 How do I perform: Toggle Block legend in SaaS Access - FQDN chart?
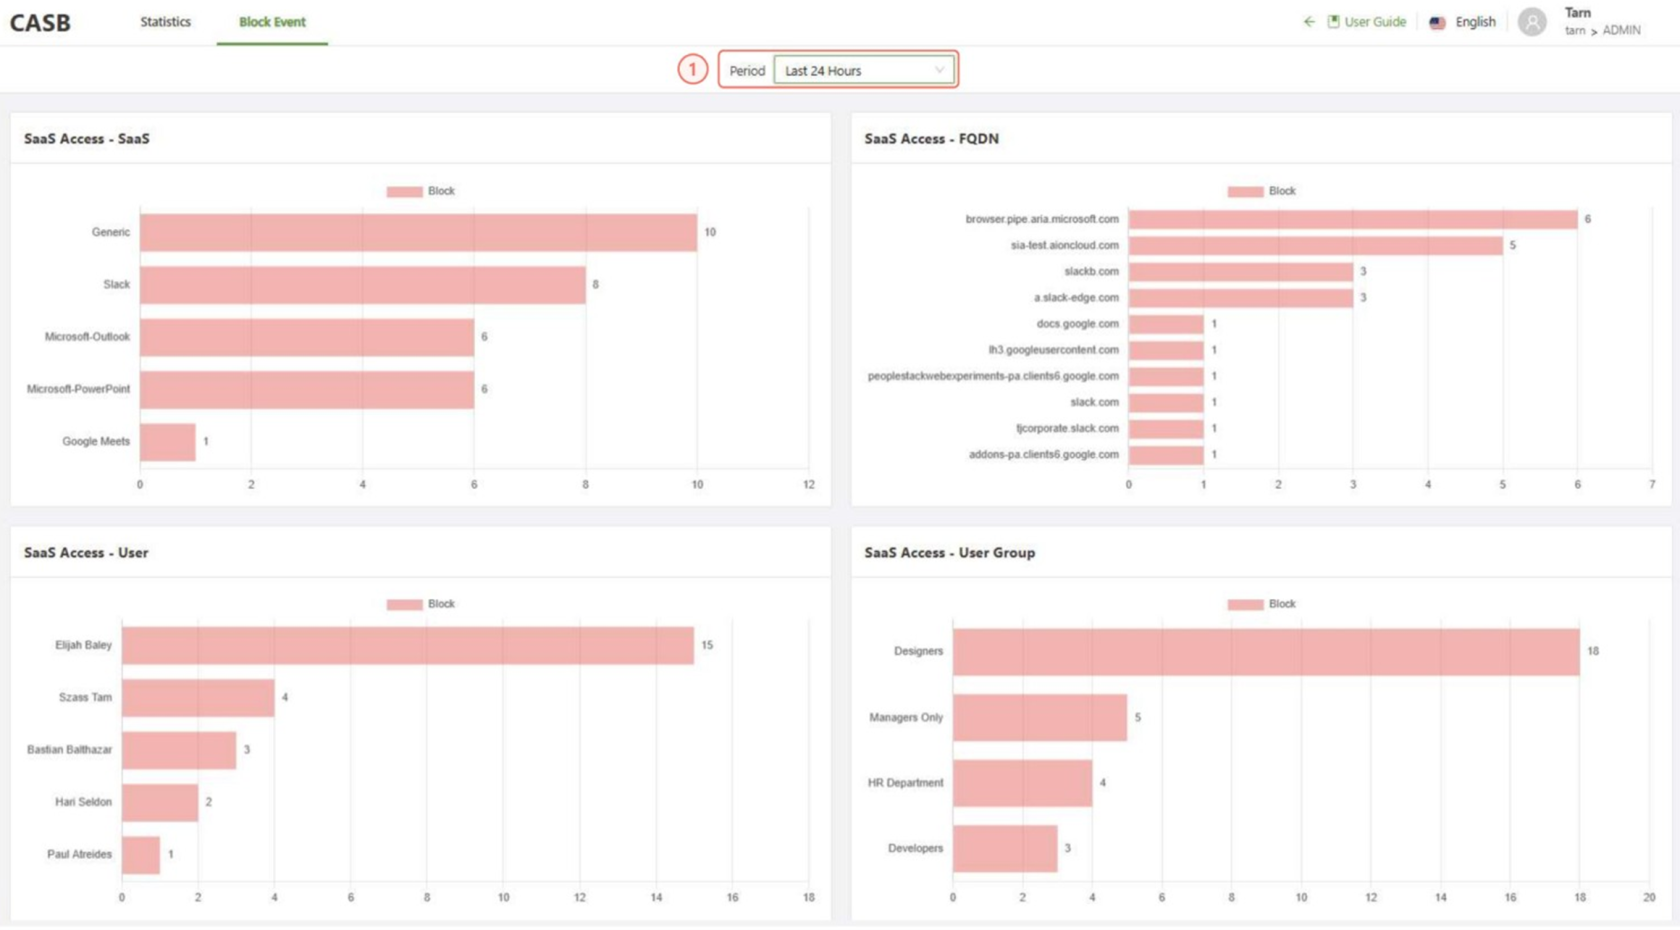[1261, 191]
